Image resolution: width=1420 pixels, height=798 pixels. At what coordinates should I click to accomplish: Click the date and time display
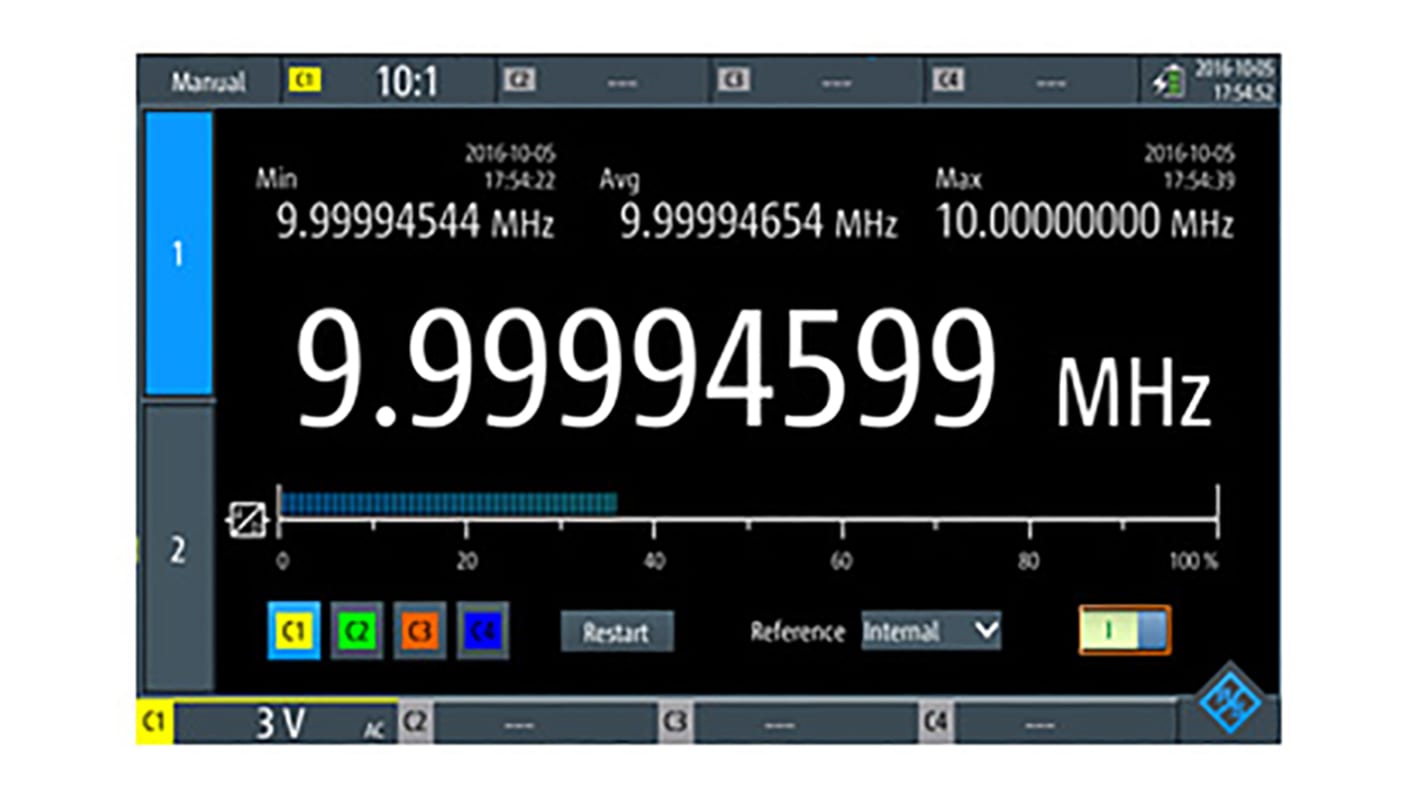[1235, 81]
